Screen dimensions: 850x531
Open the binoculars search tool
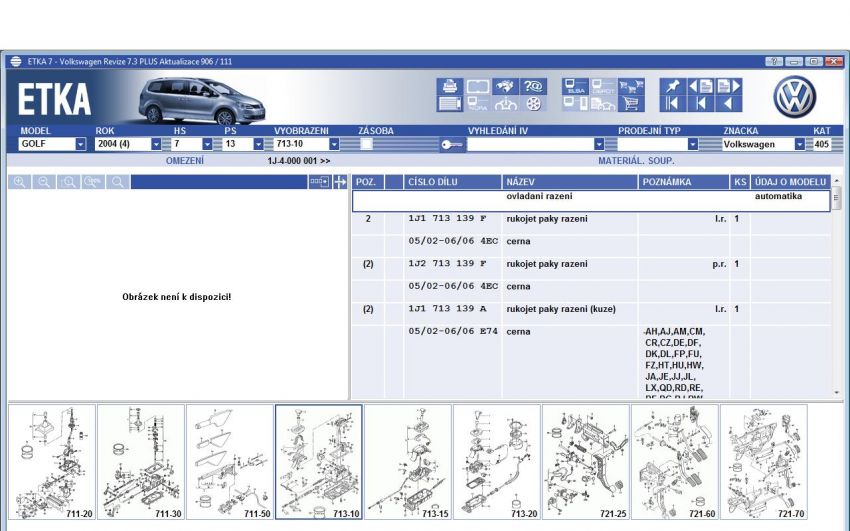(505, 86)
